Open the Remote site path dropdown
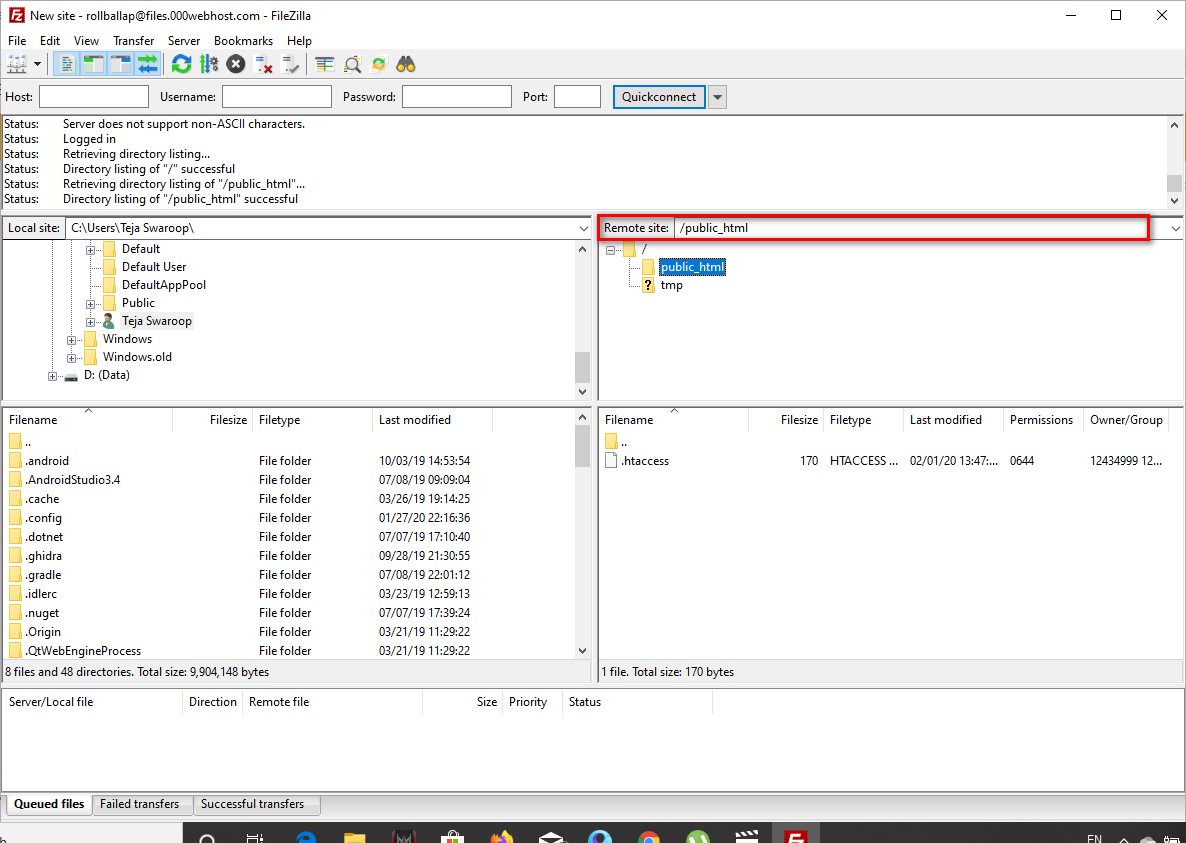 pos(1176,228)
